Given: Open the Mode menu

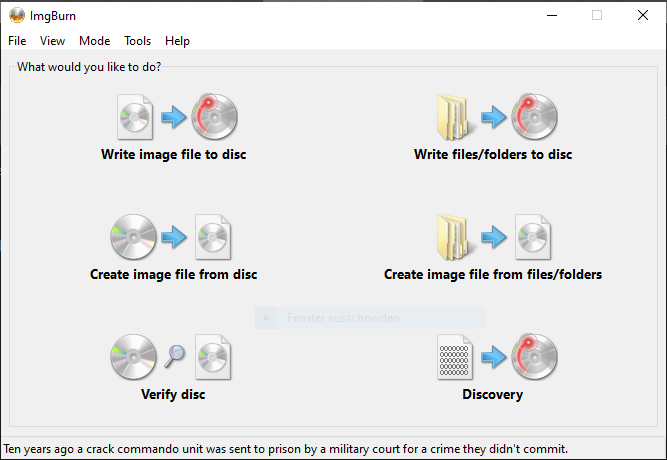Looking at the screenshot, I should coord(94,41).
